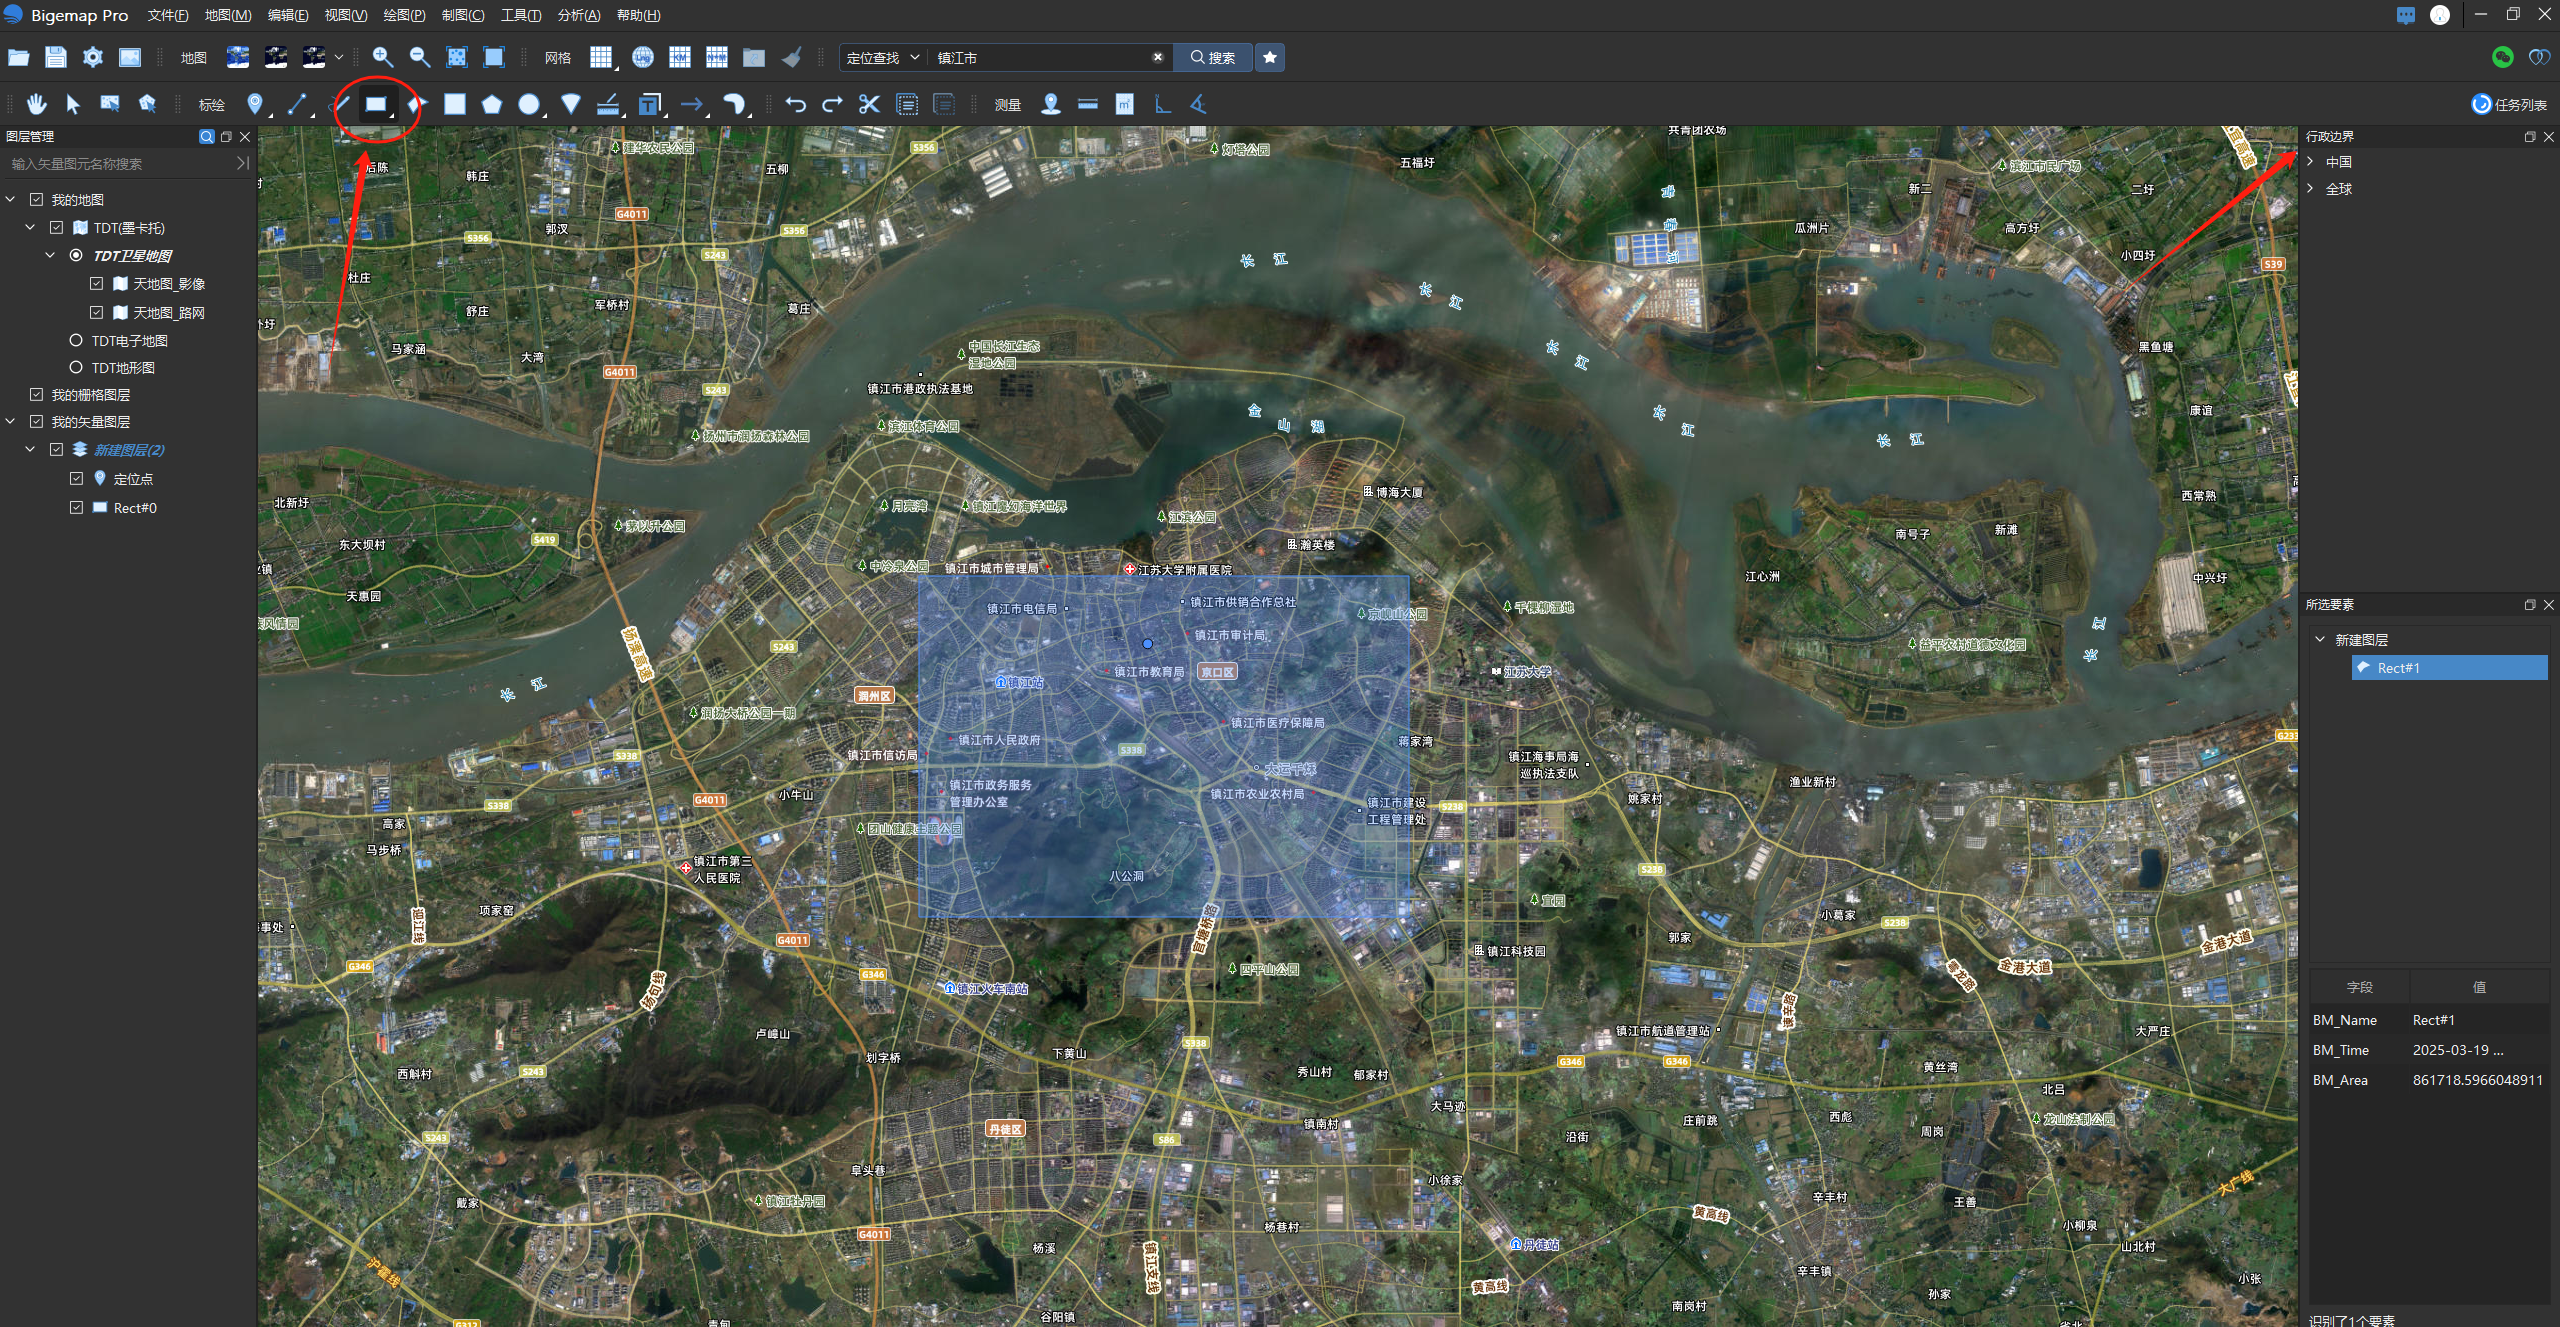This screenshot has width=2560, height=1327.
Task: Toggle the Rect#0 layer checkbox
Action: click(x=77, y=507)
